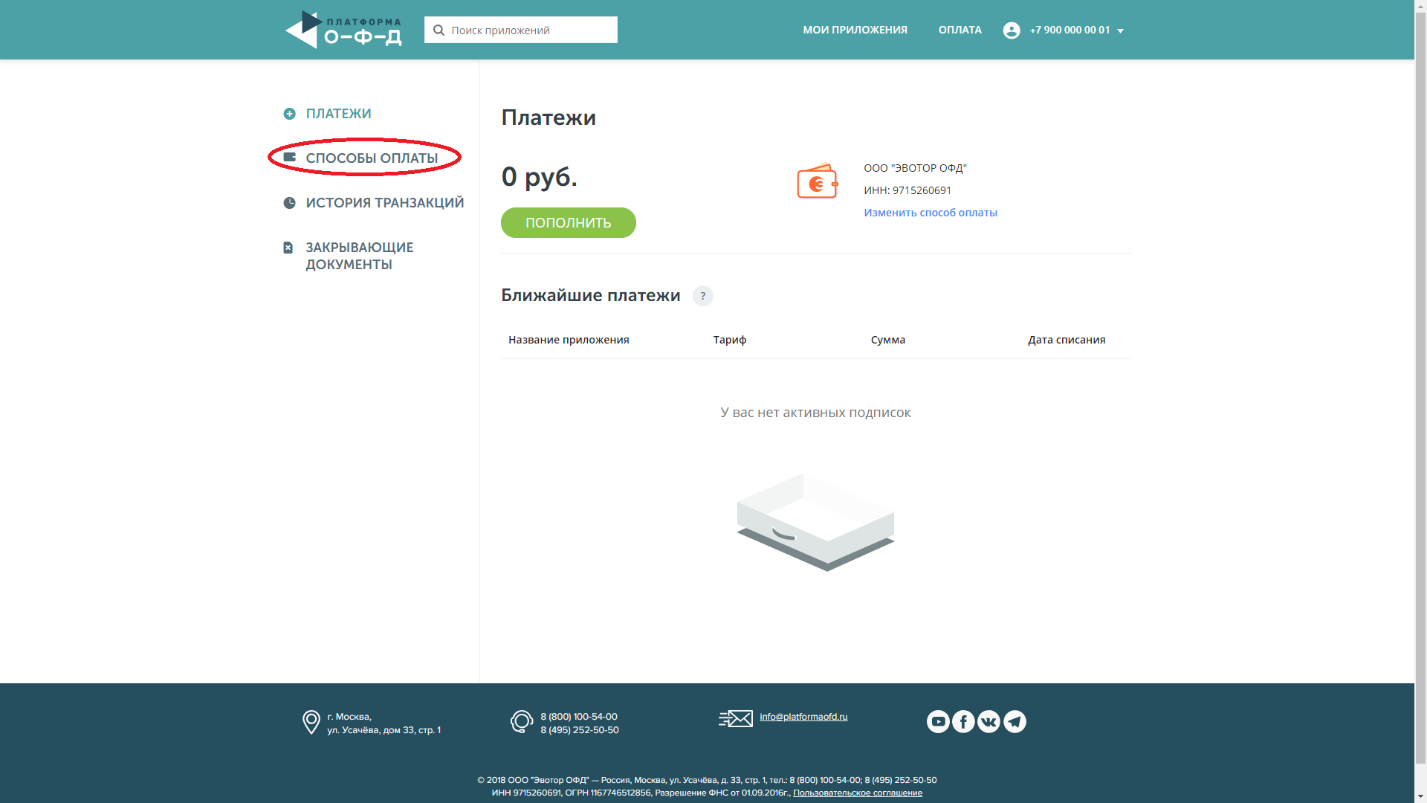
Task: Click the clock icon beside История транзакций
Action: coord(290,203)
